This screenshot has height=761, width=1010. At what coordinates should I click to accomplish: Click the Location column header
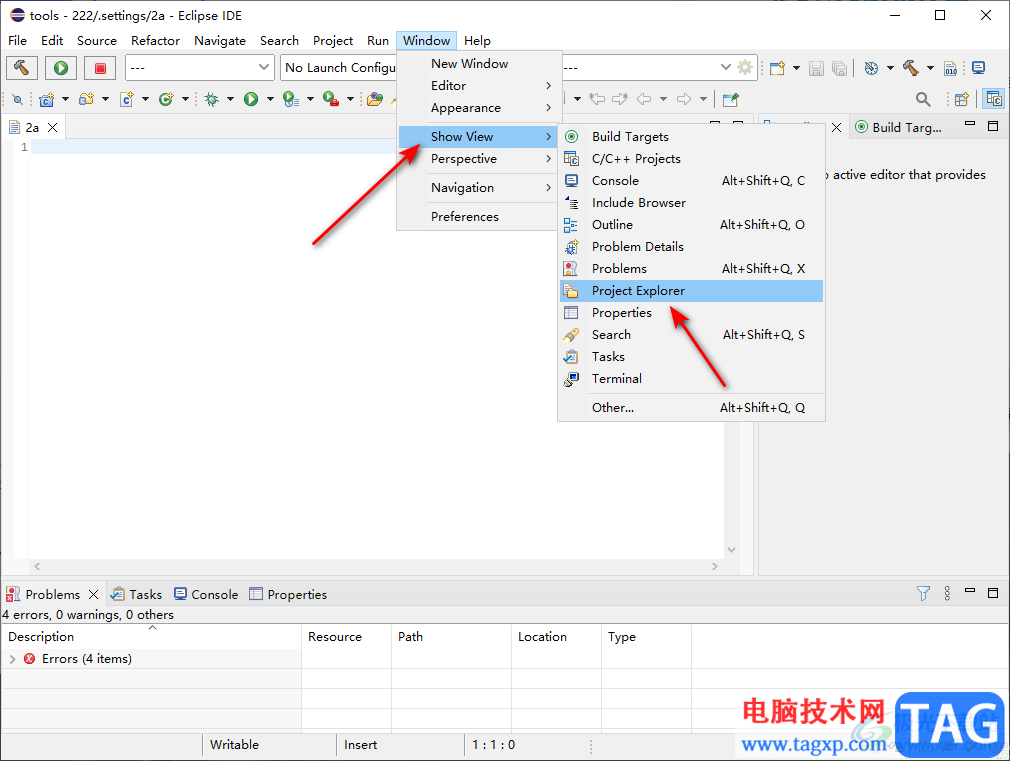[x=557, y=637]
